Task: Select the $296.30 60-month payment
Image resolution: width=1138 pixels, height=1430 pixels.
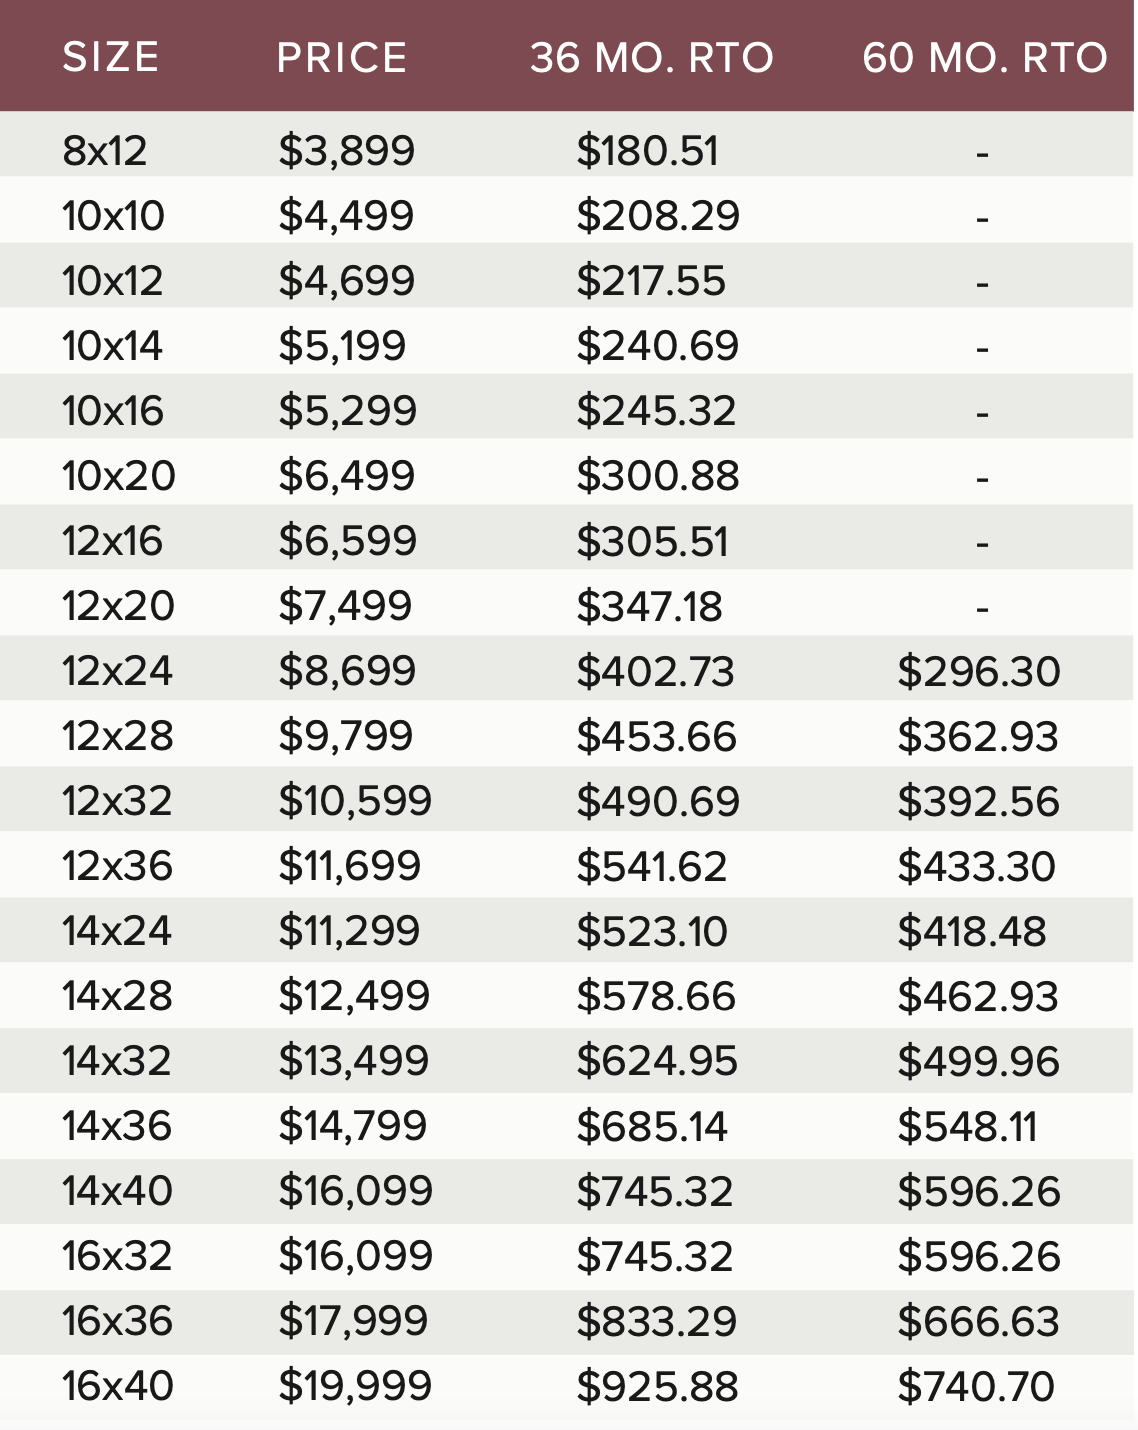Action: [979, 671]
